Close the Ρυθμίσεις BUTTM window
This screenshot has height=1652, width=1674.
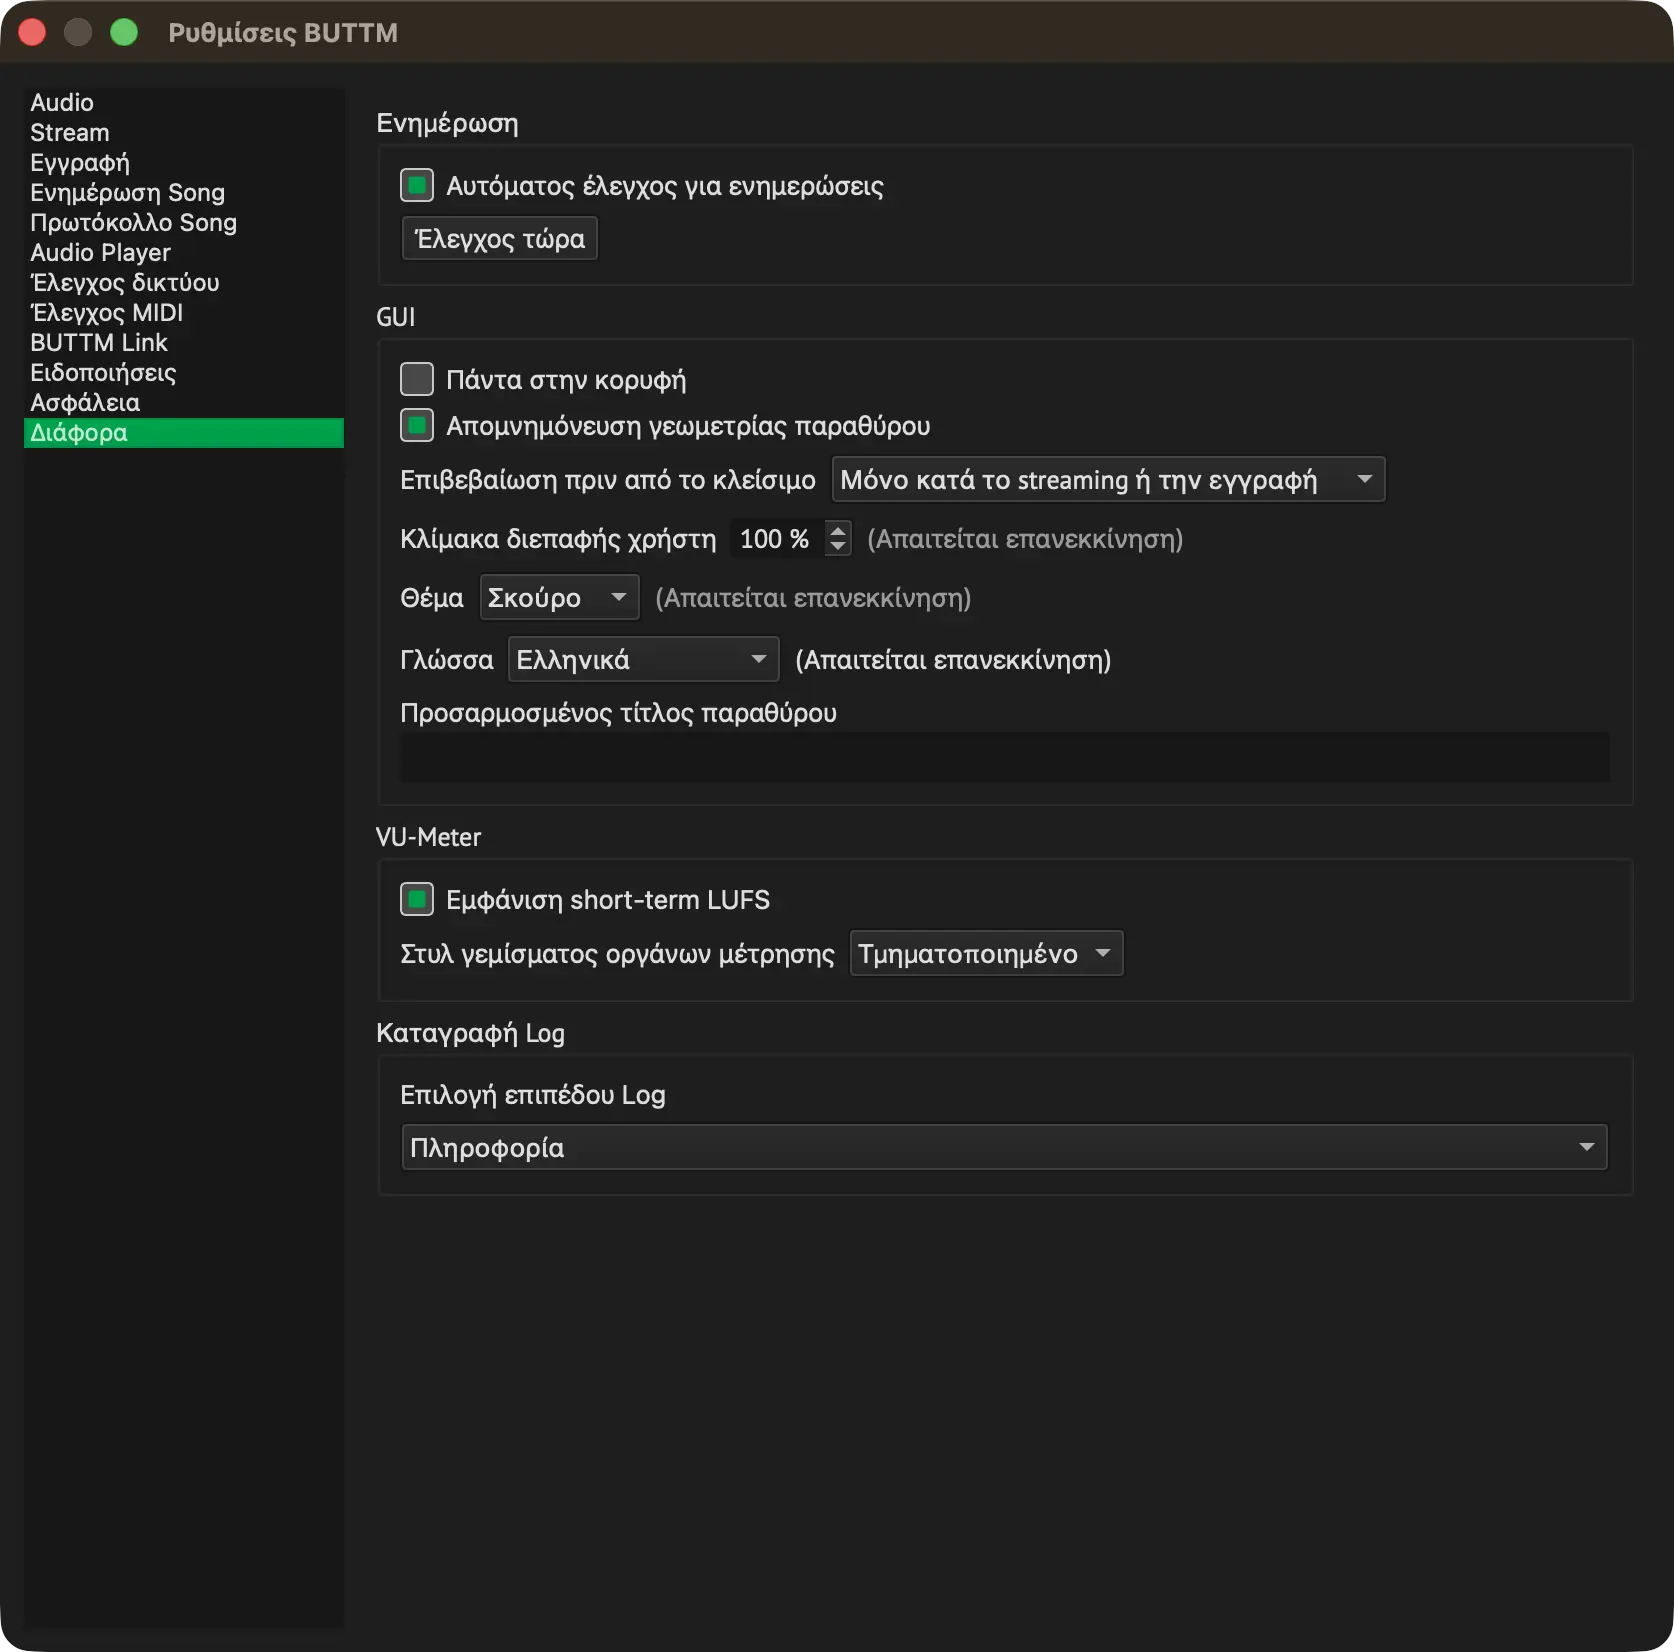pos(32,32)
